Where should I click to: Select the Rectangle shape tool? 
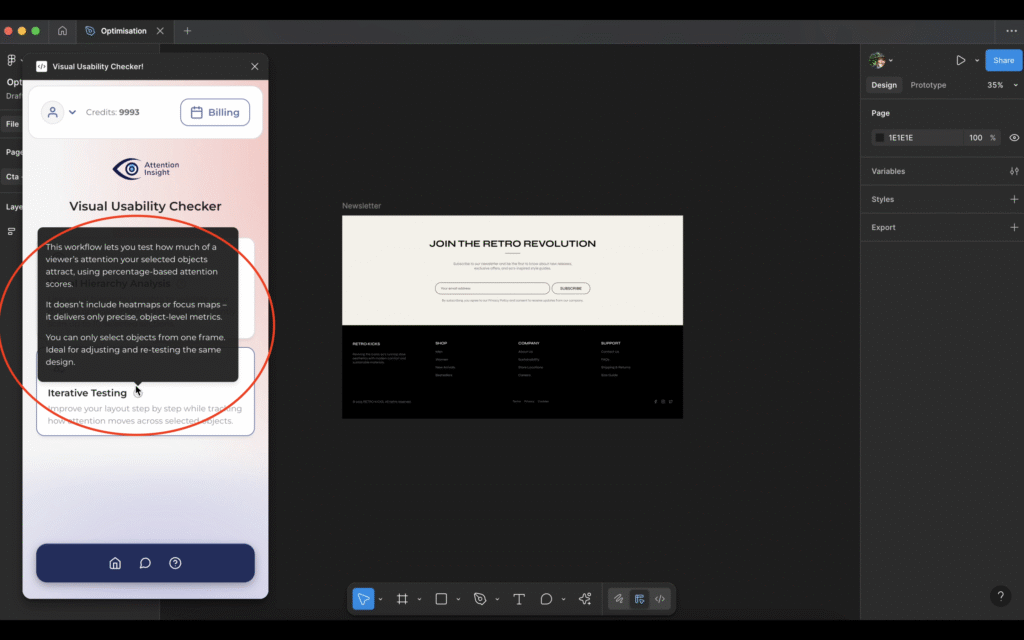(x=441, y=599)
